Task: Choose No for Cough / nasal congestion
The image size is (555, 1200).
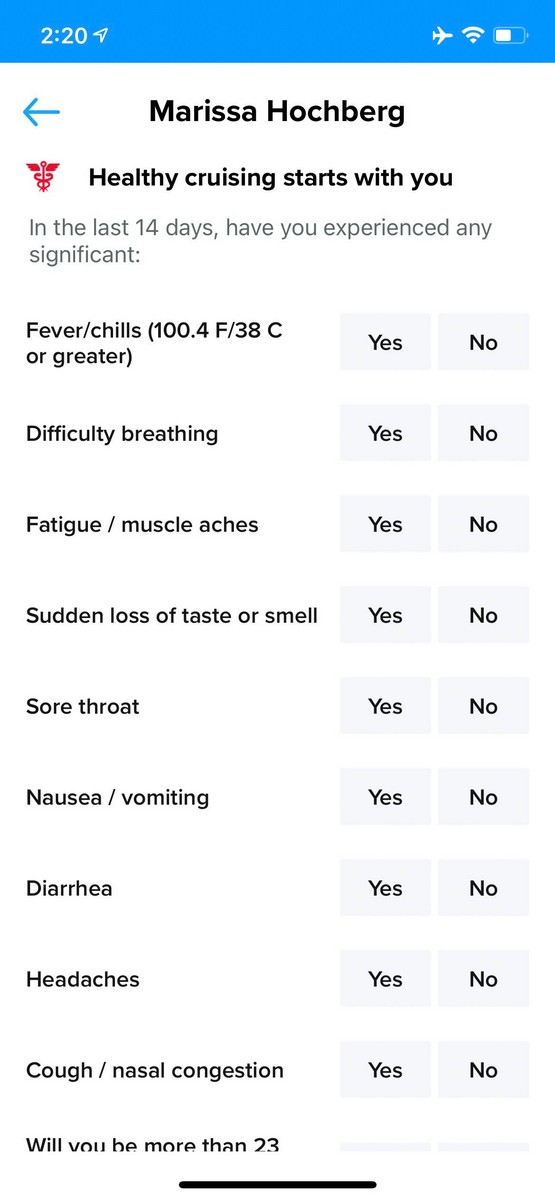Action: [x=483, y=1070]
